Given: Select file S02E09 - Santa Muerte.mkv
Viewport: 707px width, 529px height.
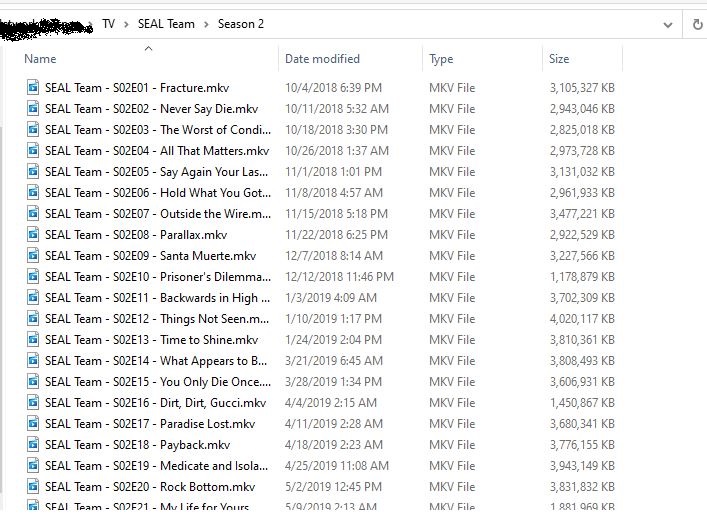Looking at the screenshot, I should click(150, 256).
